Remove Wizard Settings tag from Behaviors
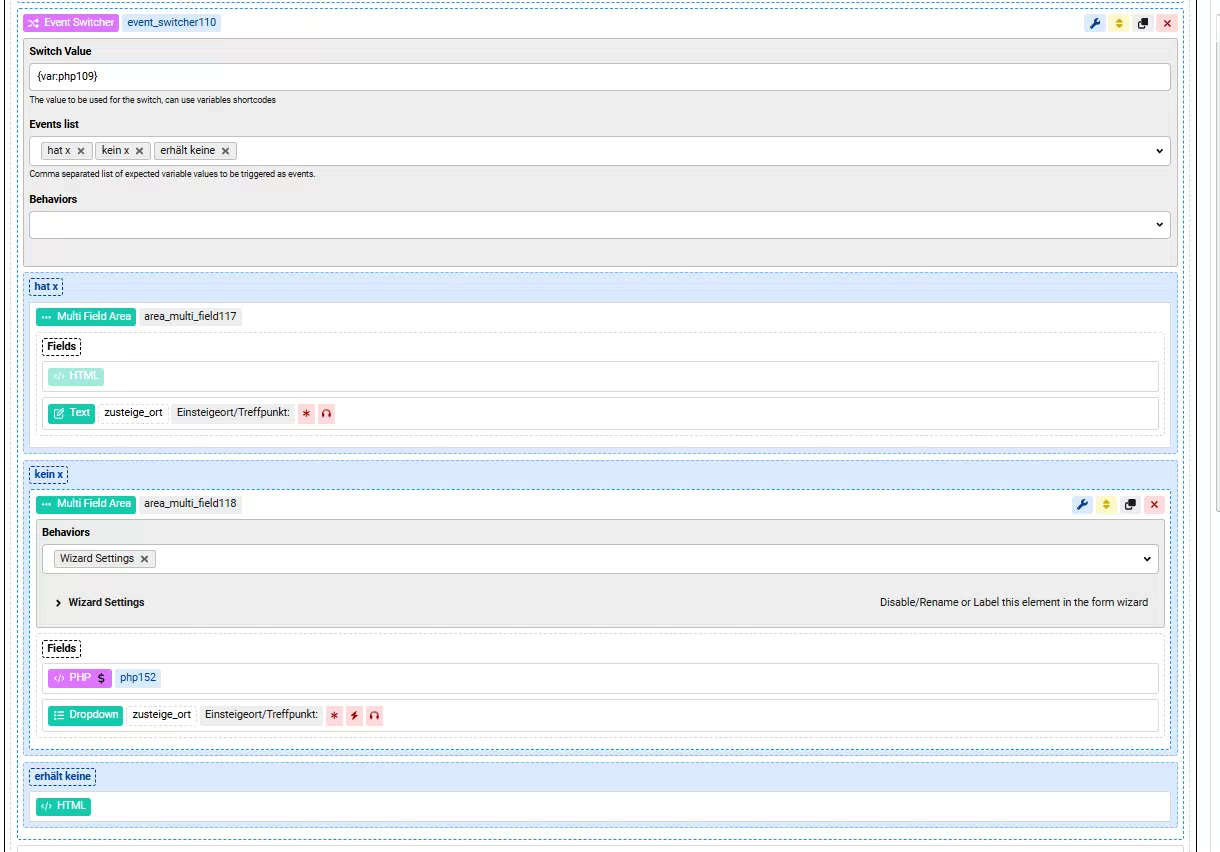The width and height of the screenshot is (1220, 852). [145, 559]
